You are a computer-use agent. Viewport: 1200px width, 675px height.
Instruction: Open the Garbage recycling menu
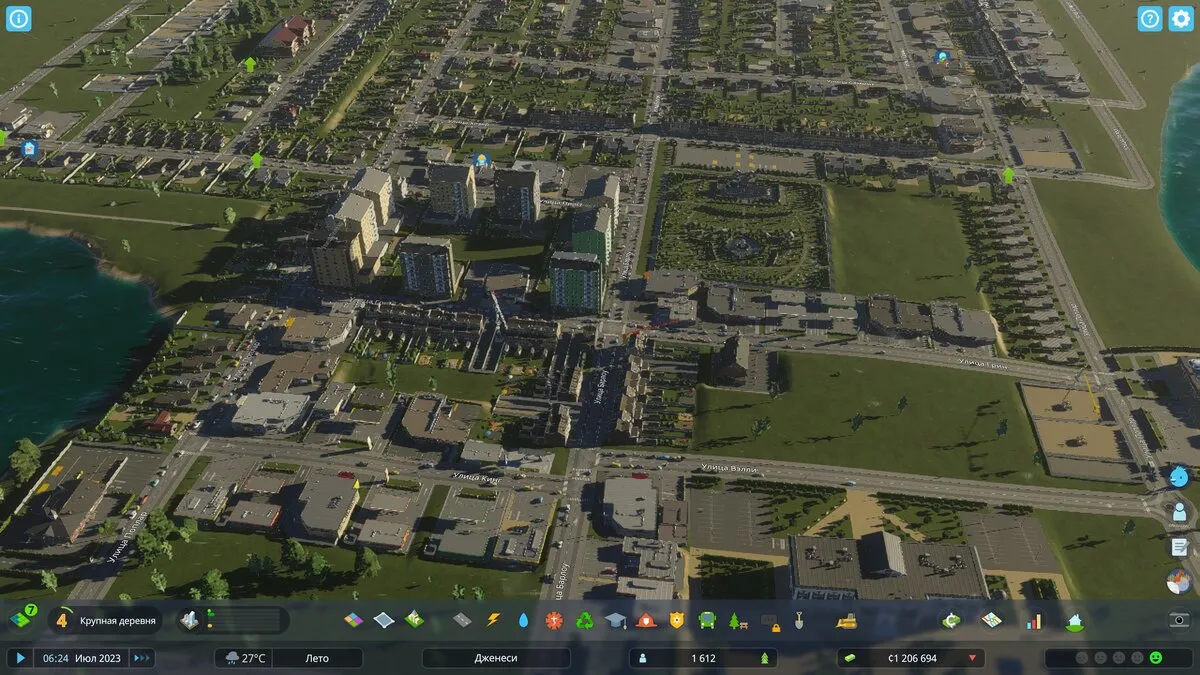point(584,620)
